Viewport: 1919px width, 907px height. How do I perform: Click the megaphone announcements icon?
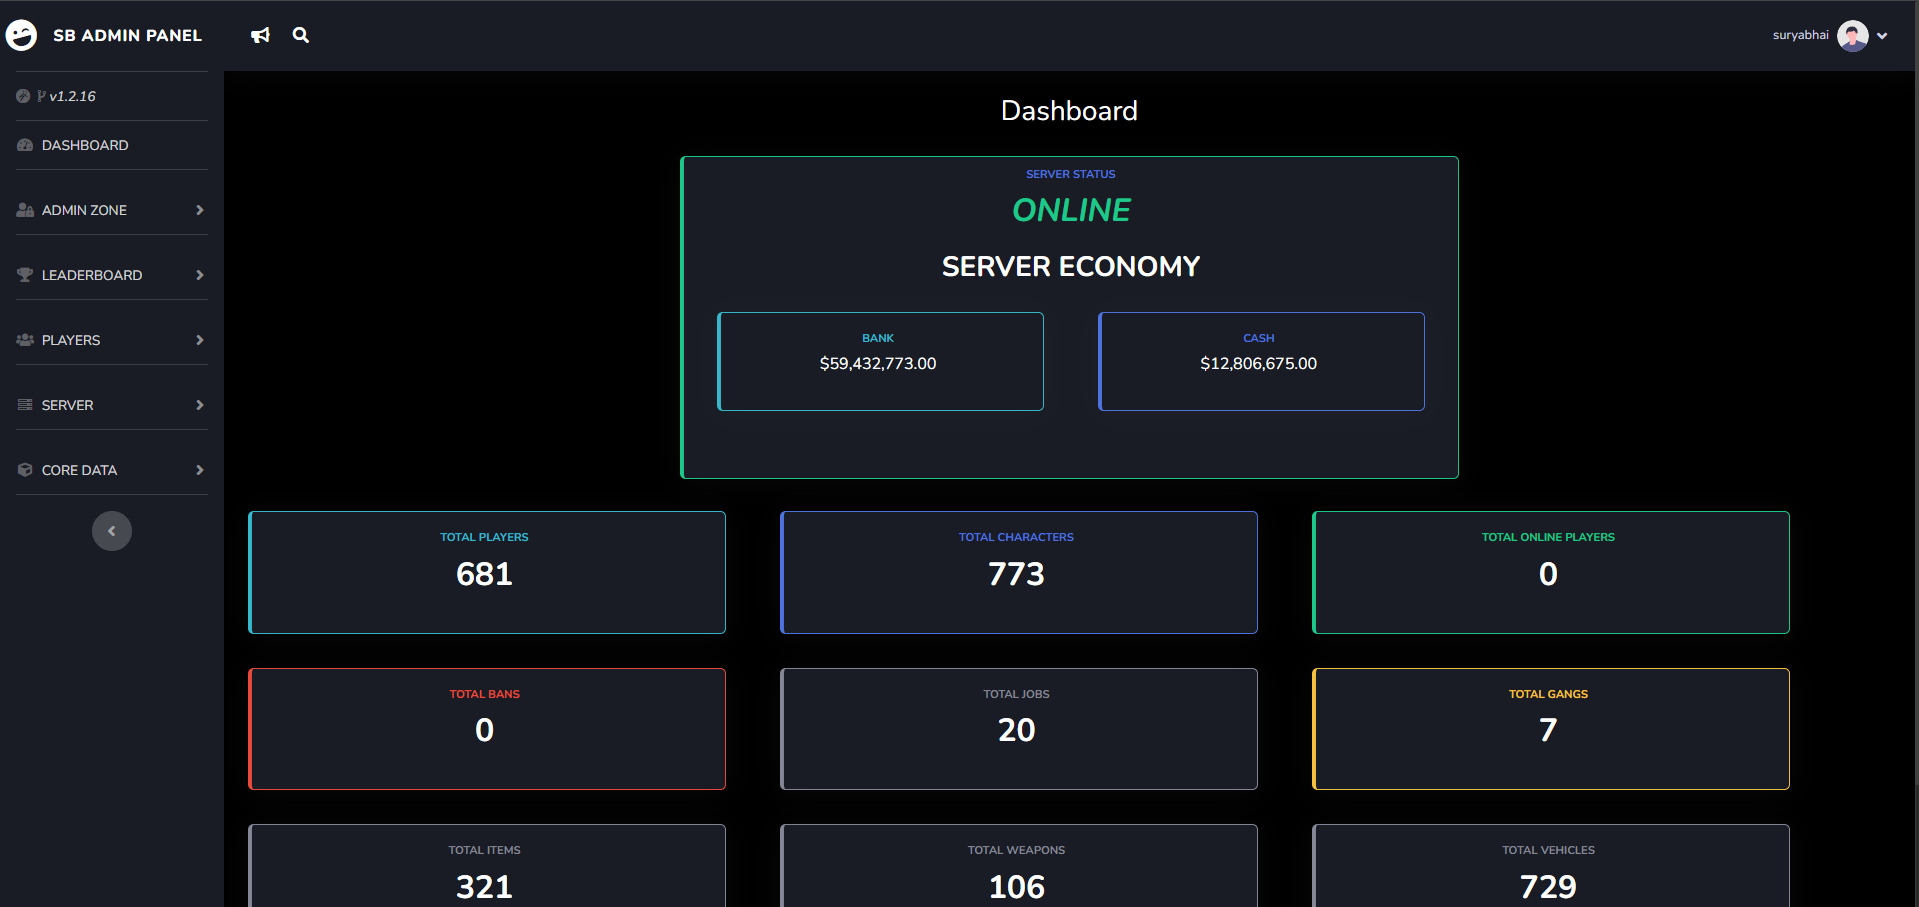pyautogui.click(x=260, y=35)
